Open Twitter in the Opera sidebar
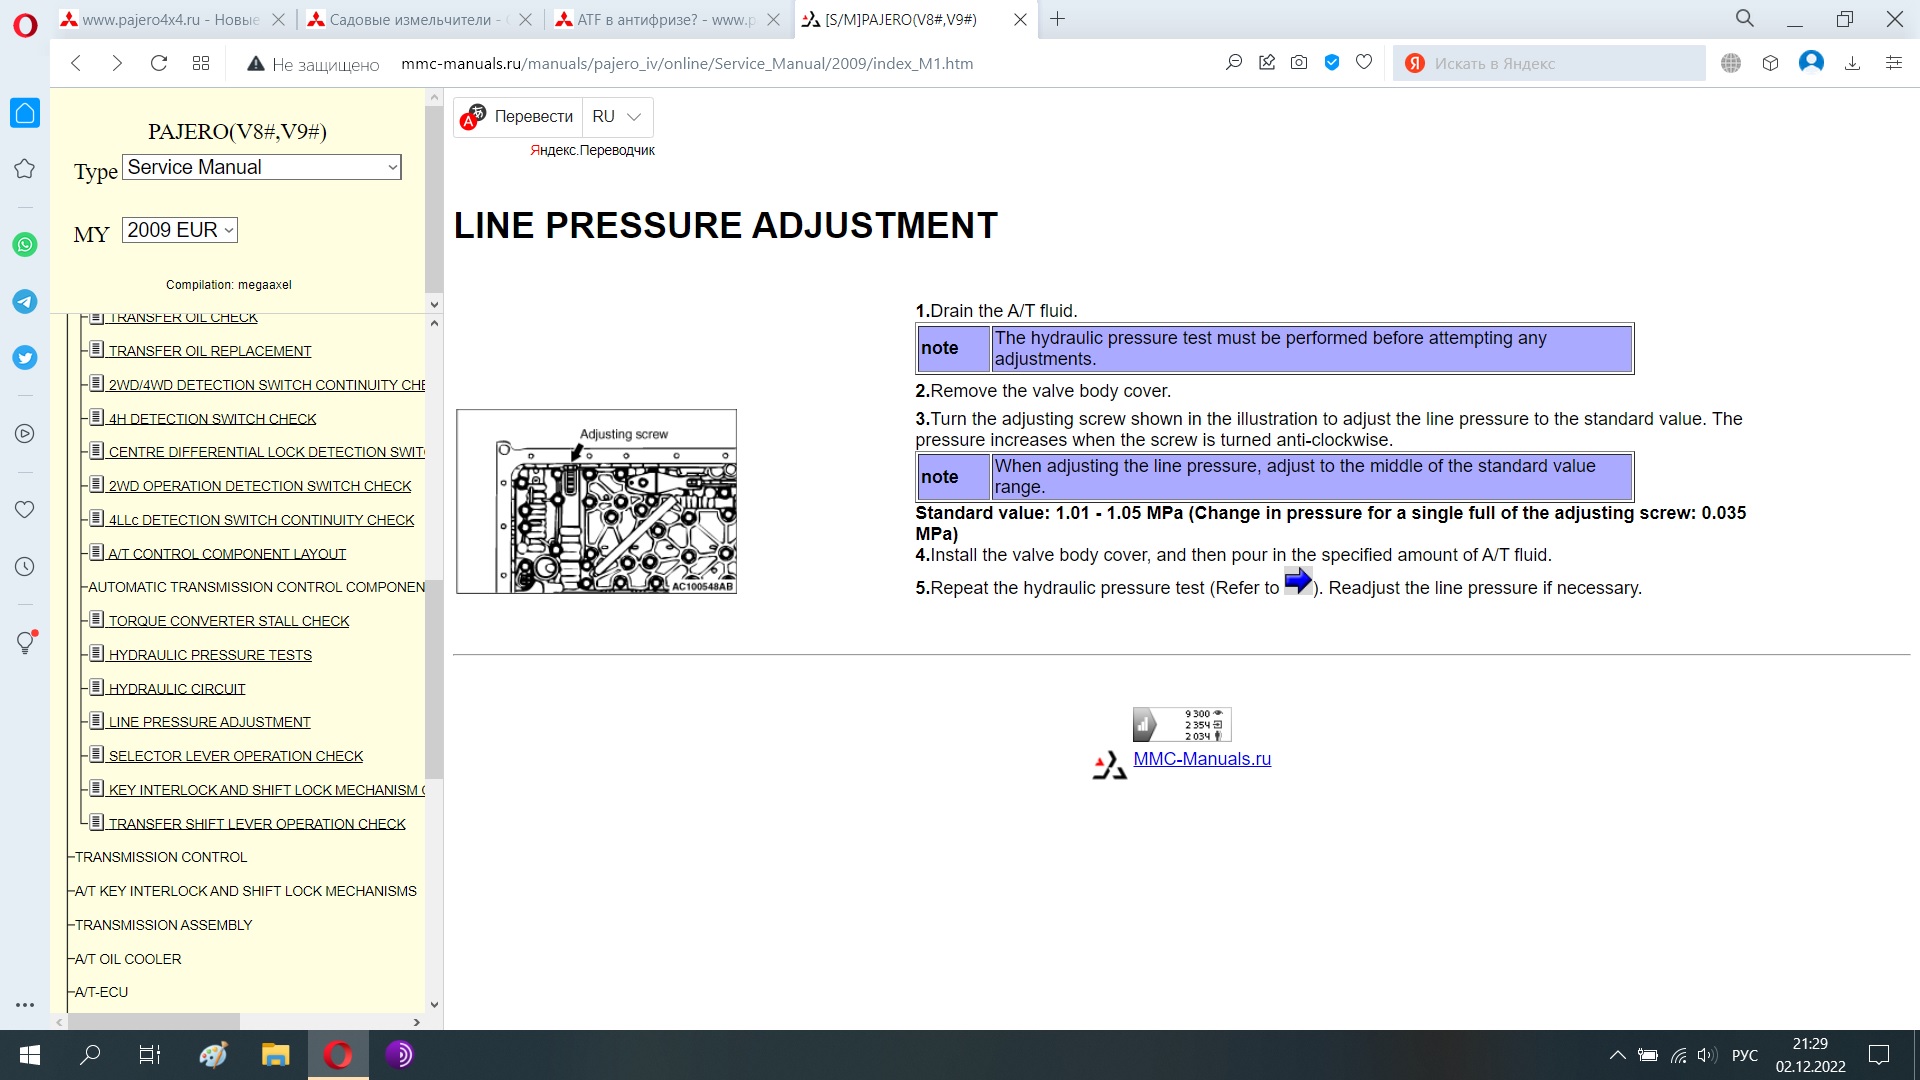This screenshot has height=1080, width=1920. click(x=25, y=358)
